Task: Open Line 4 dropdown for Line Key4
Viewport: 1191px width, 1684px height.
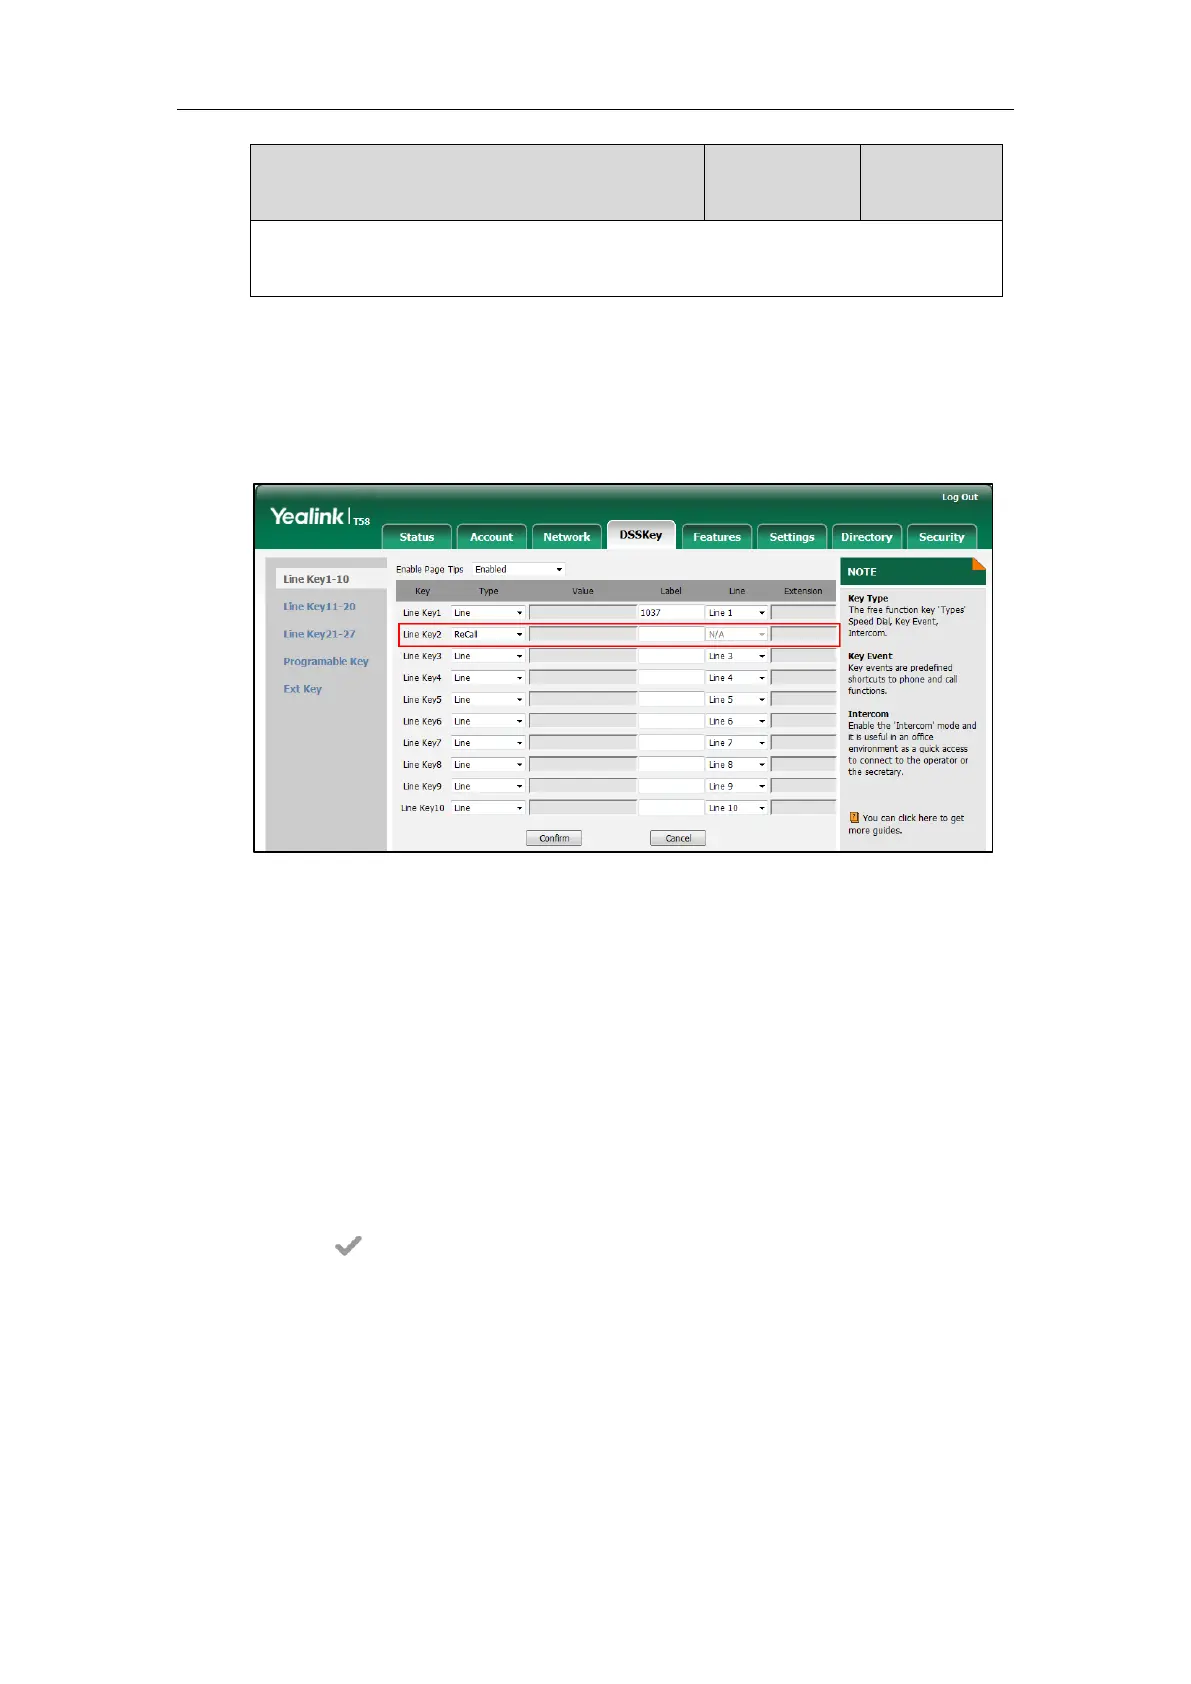Action: (x=737, y=678)
